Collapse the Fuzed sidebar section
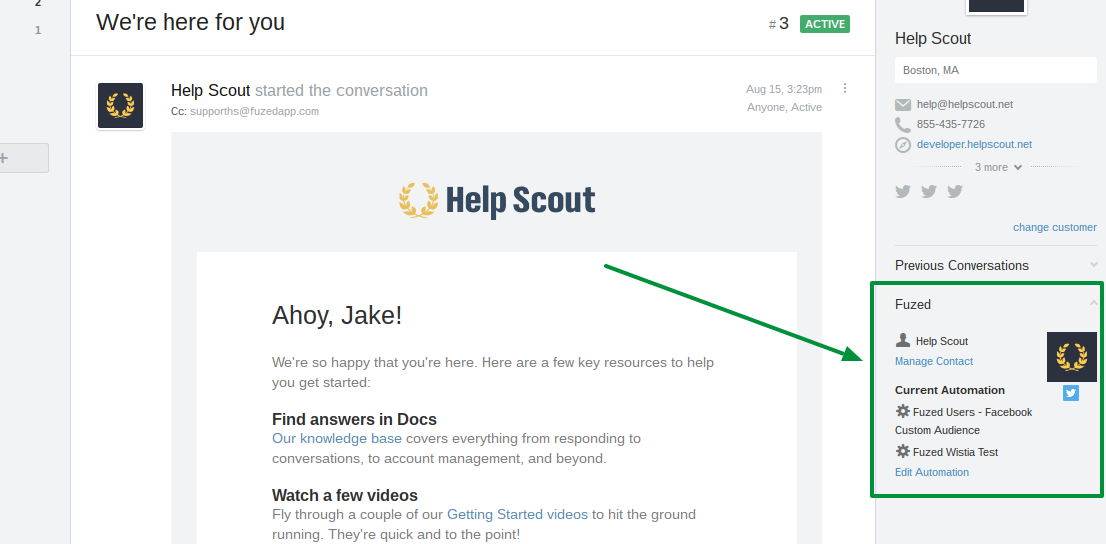The image size is (1106, 544). pyautogui.click(x=1093, y=303)
